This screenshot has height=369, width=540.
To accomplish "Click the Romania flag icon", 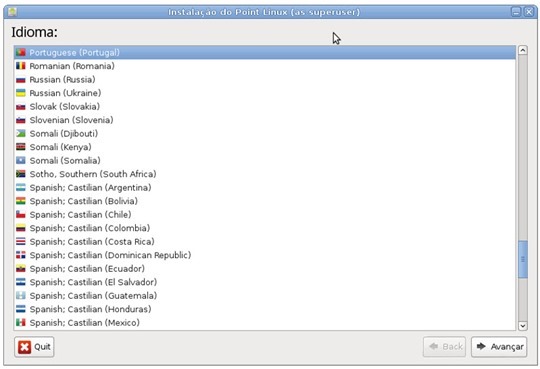I will click(21, 66).
